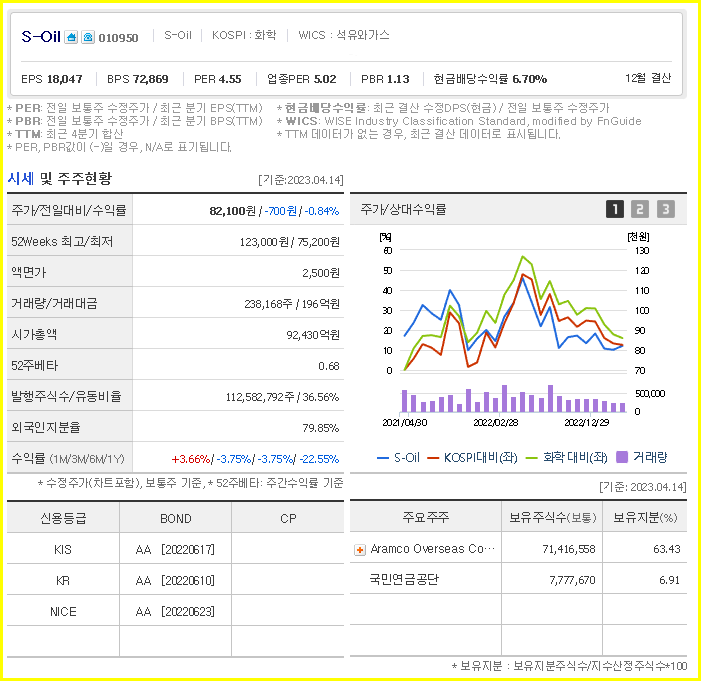Click the purple 거래량 legend square
The height and width of the screenshot is (681, 701).
click(622, 457)
